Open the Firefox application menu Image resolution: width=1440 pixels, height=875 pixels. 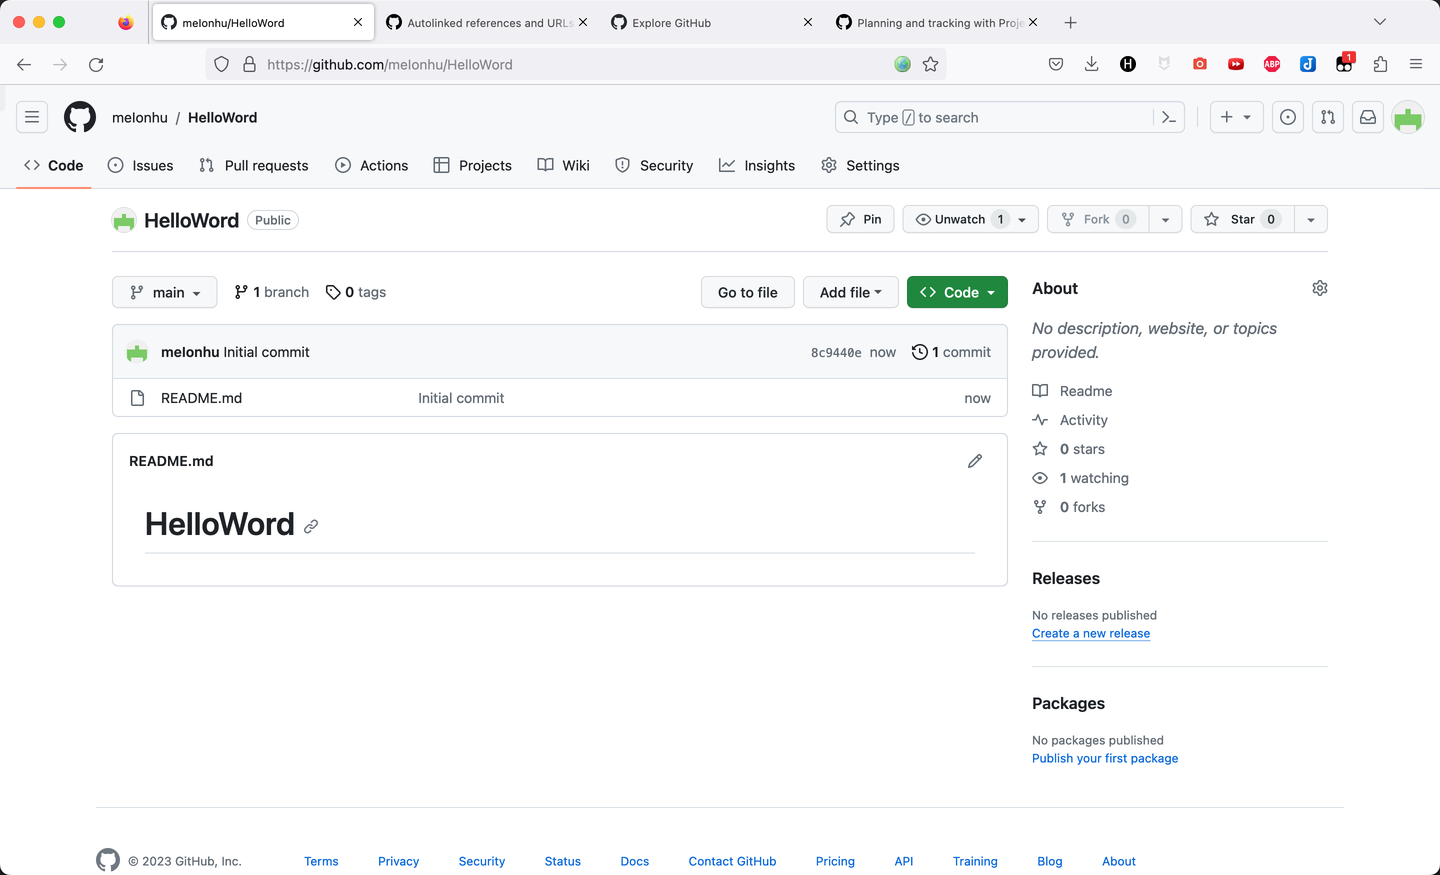coord(1416,64)
